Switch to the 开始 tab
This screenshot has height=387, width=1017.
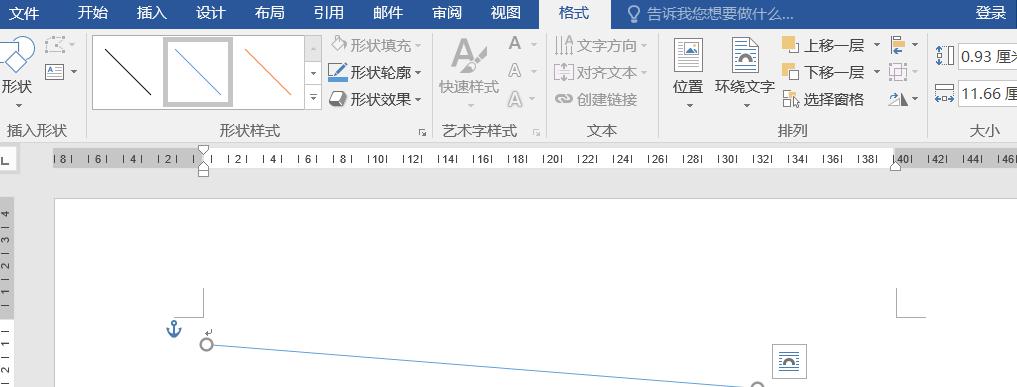coord(93,13)
